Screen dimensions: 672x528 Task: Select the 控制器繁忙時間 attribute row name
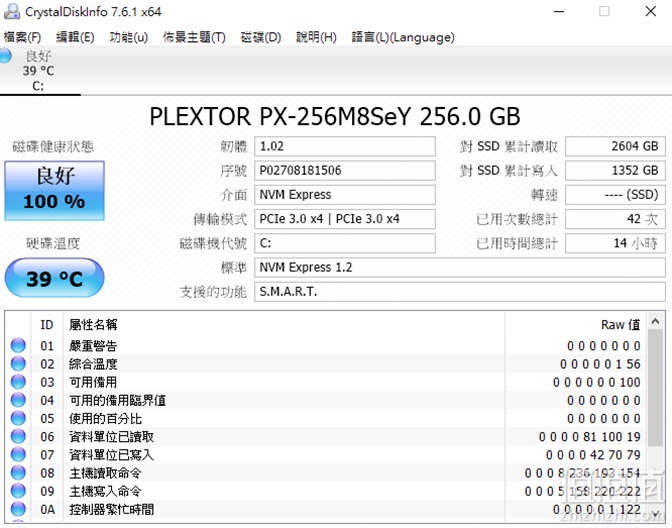111,510
